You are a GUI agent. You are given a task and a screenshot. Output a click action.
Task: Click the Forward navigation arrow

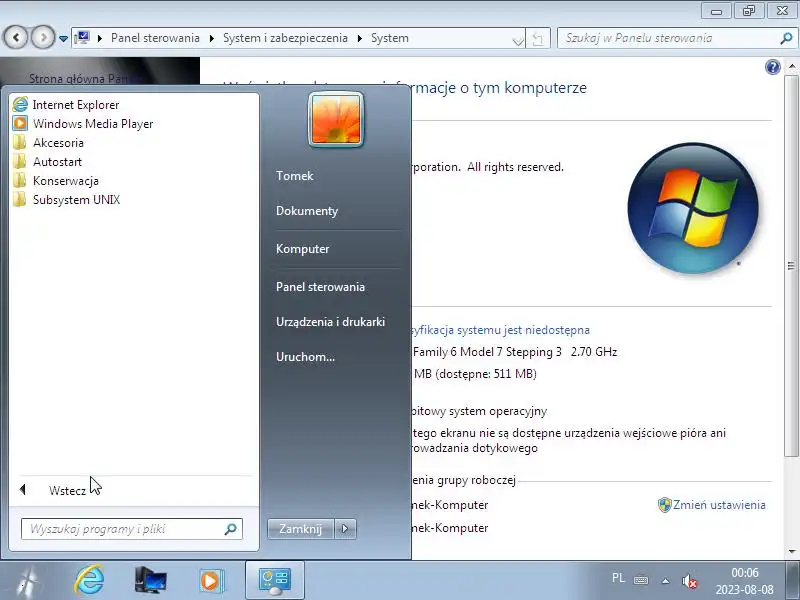click(43, 37)
